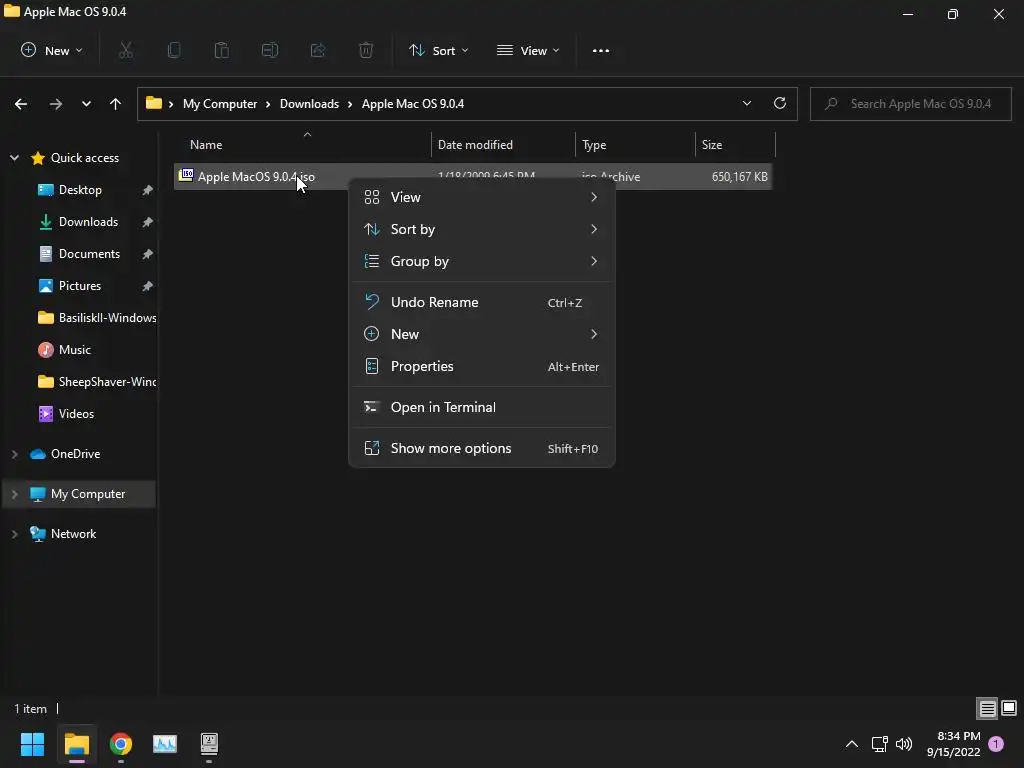
Task: Open Desktop in Quick access
Action: coord(80,190)
